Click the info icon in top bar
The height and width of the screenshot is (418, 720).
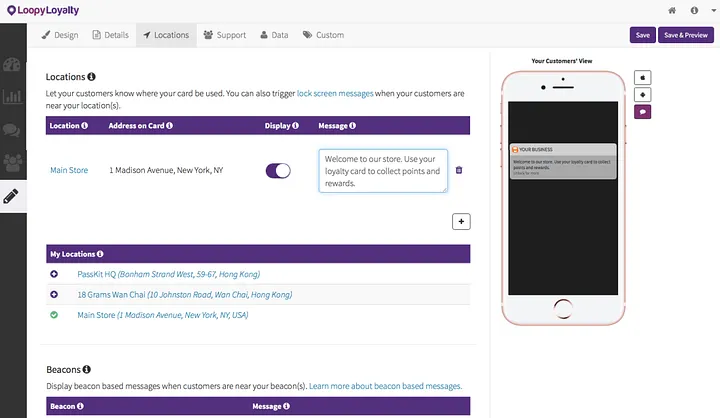[x=694, y=11]
